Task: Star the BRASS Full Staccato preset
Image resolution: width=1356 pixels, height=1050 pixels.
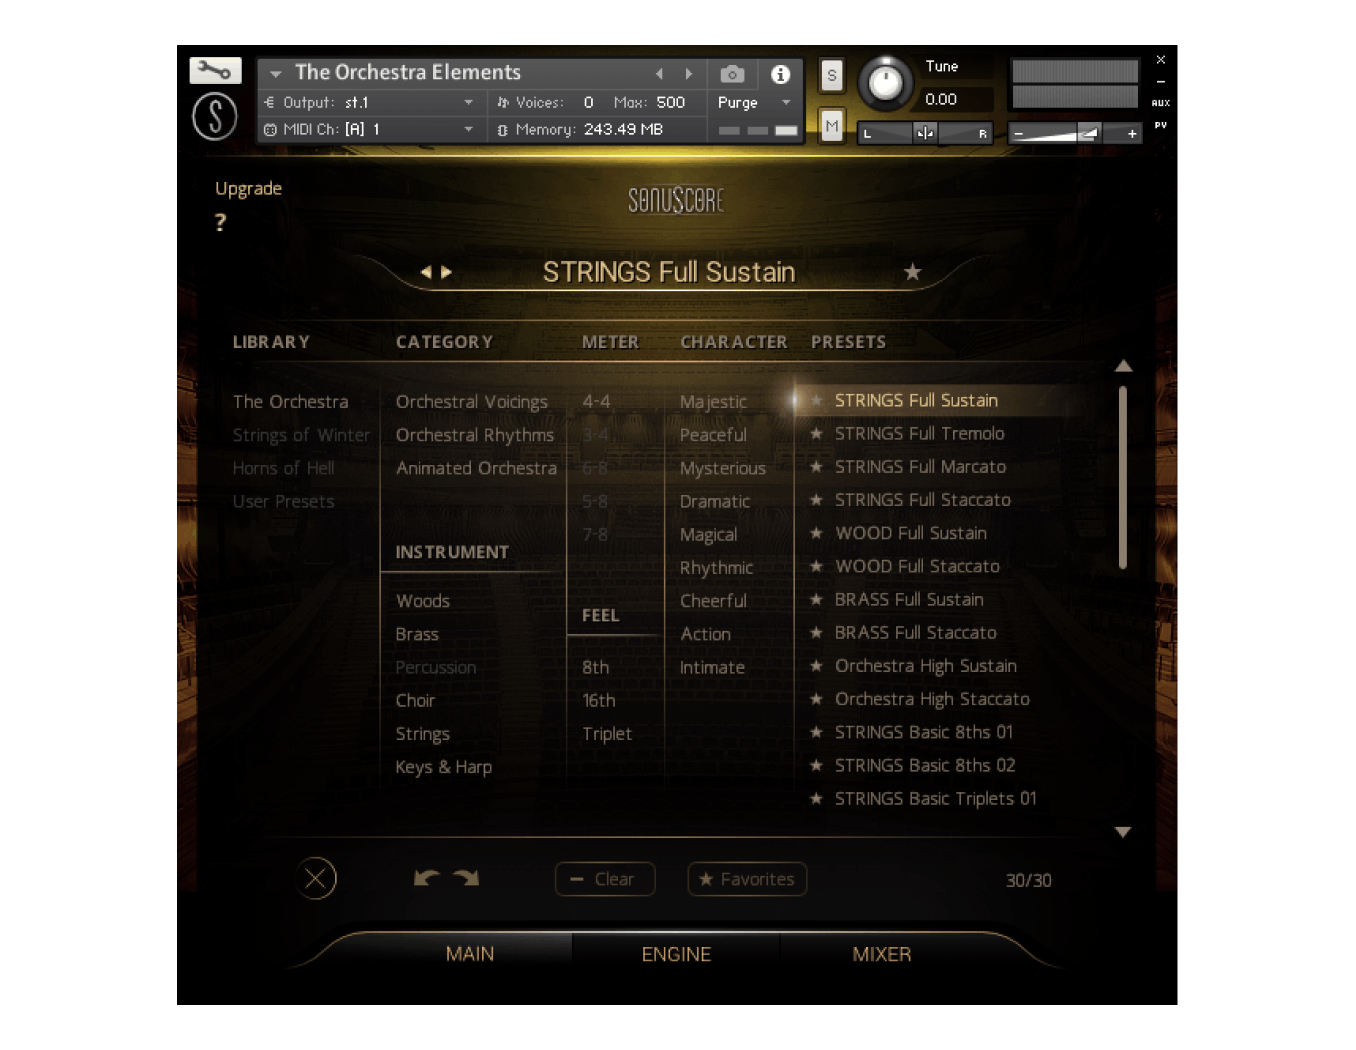Action: [x=816, y=632]
